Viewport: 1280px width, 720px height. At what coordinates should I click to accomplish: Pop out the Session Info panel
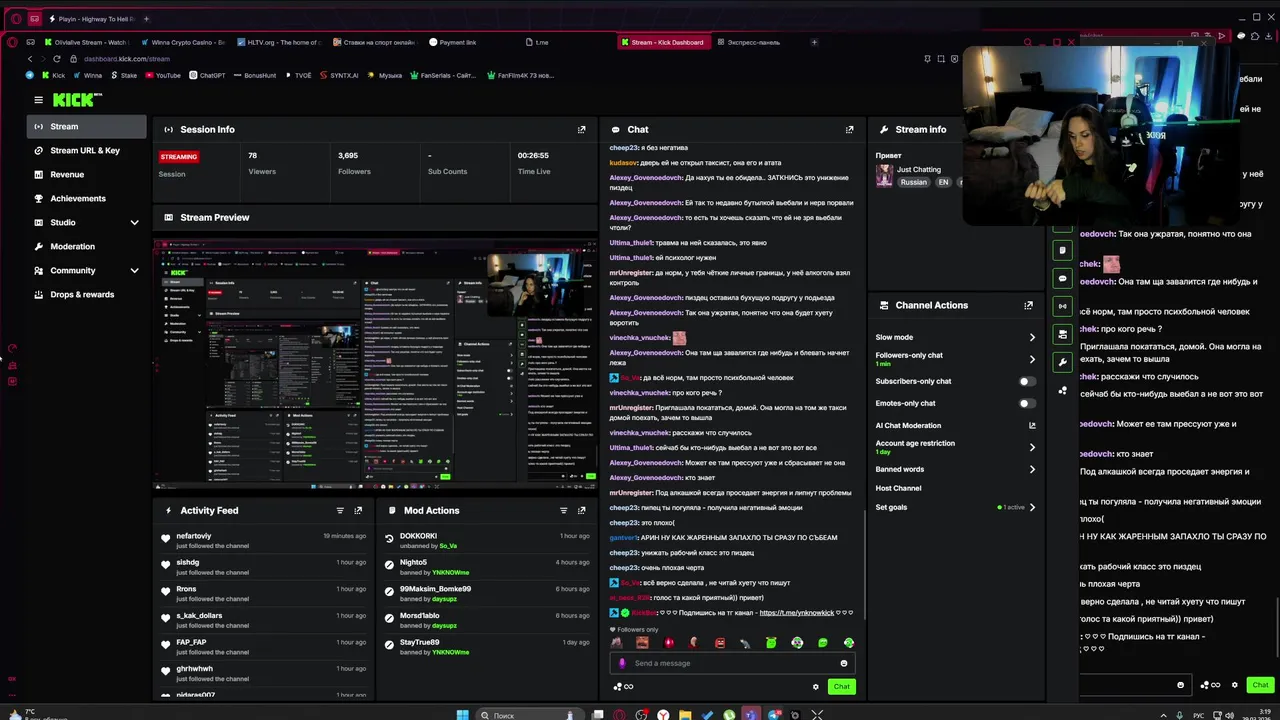click(x=581, y=129)
